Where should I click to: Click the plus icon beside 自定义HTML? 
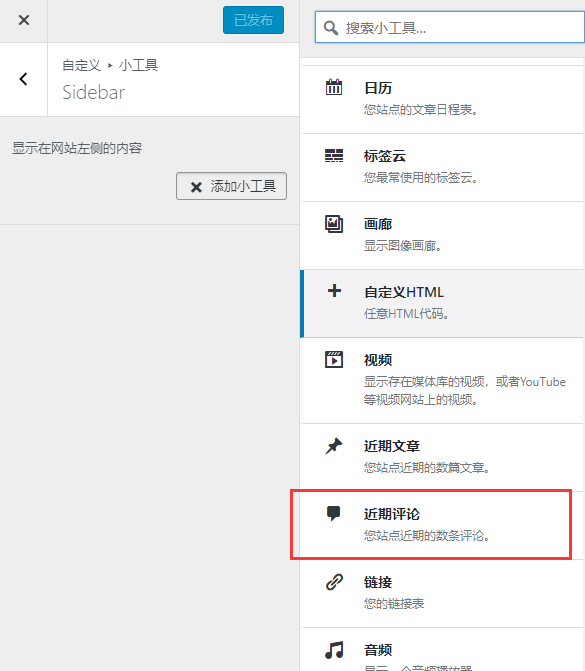(334, 291)
